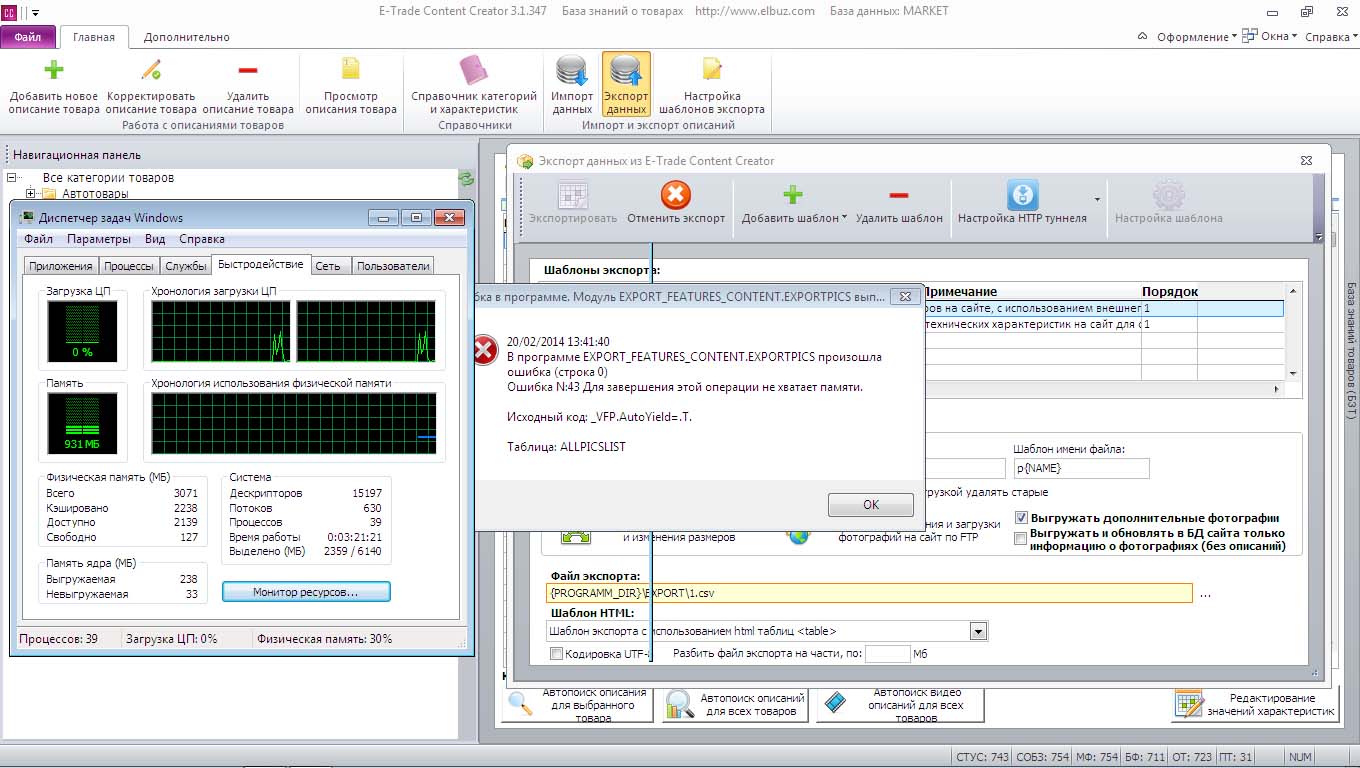Viewport: 1360px width, 768px height.
Task: Open 'Справка' menu in Task Manager
Action: tap(202, 239)
